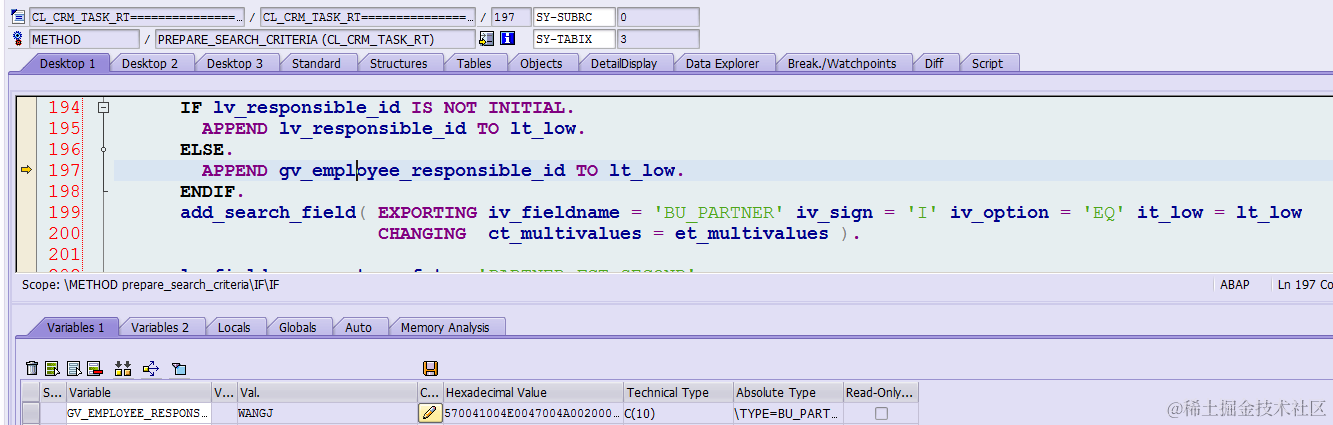Screen dimensions: 1333x425
Task: Collapse the IF block at line 194
Action: (x=103, y=108)
